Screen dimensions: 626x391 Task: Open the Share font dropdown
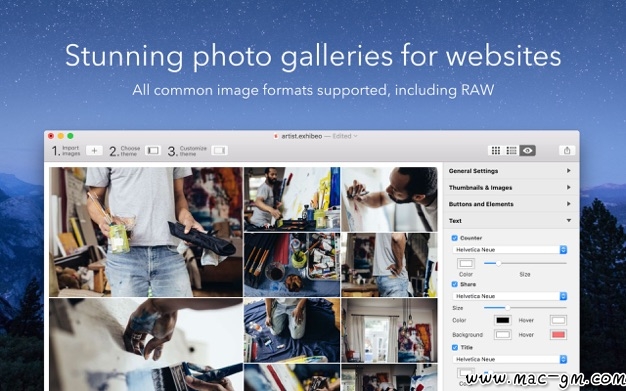coord(510,296)
